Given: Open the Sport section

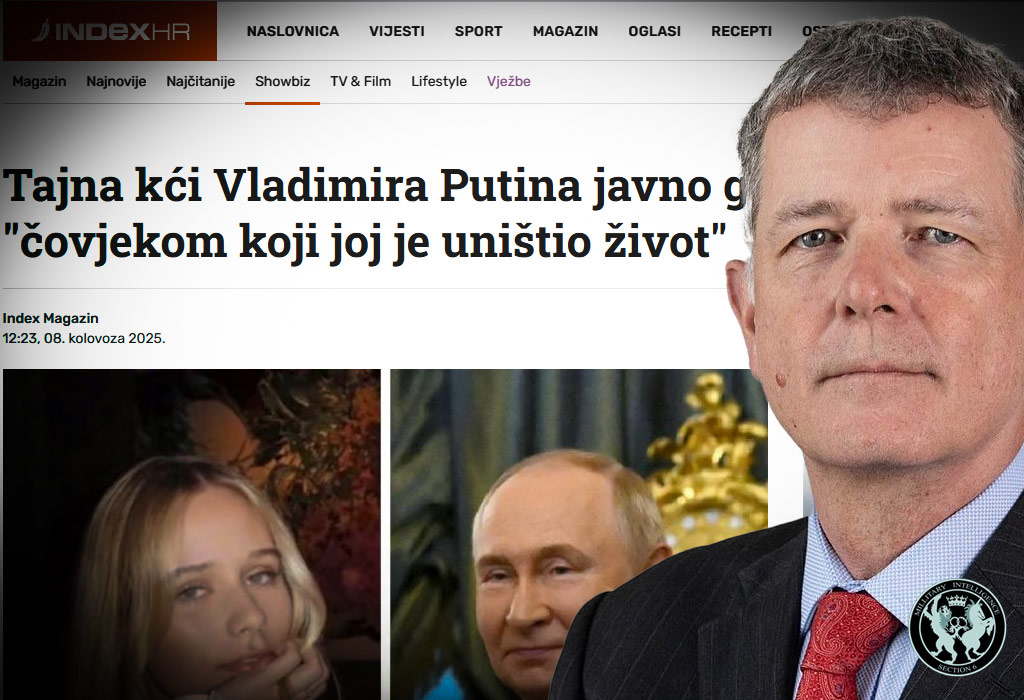Looking at the screenshot, I should click(478, 31).
